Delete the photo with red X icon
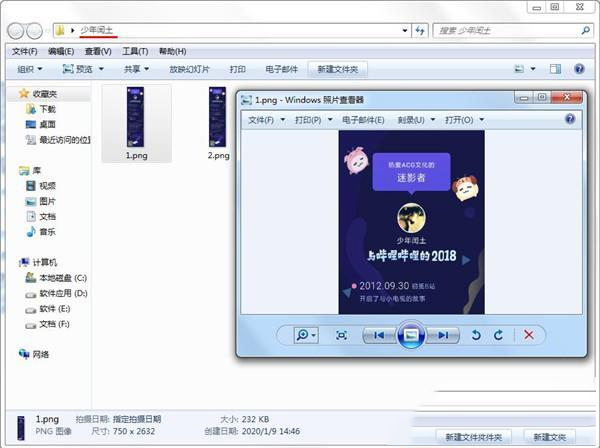Viewport: 600px width, 448px height. tap(529, 335)
